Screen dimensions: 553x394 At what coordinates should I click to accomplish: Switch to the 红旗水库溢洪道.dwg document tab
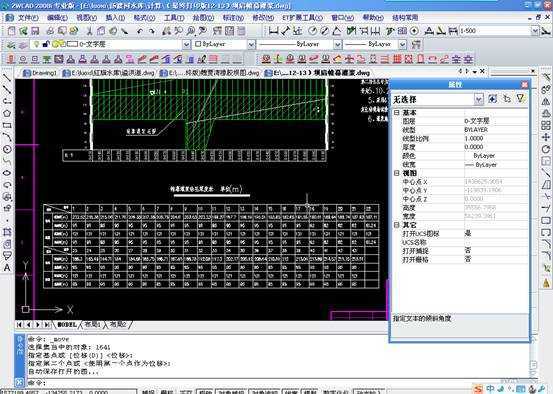click(x=109, y=73)
